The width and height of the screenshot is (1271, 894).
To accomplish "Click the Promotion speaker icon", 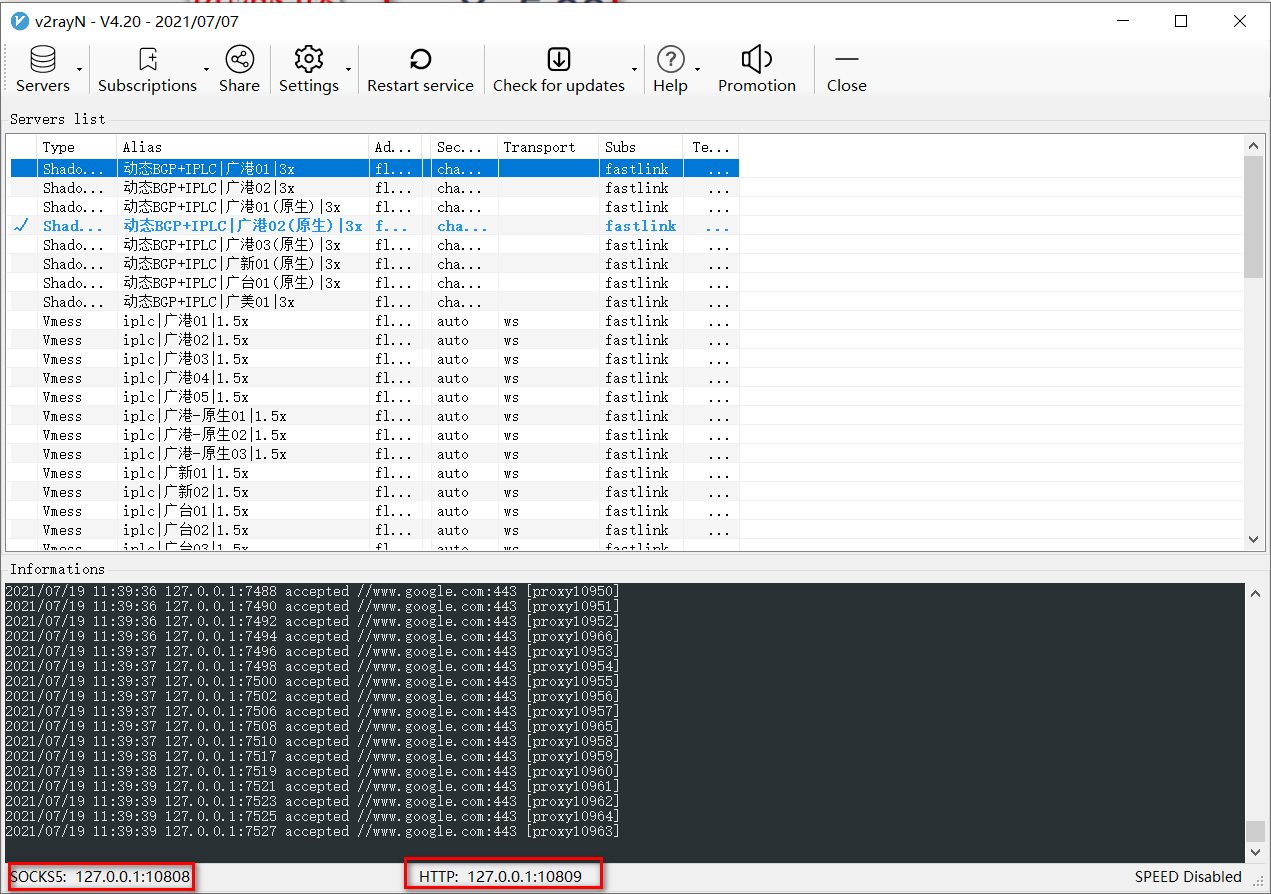I will 756,61.
